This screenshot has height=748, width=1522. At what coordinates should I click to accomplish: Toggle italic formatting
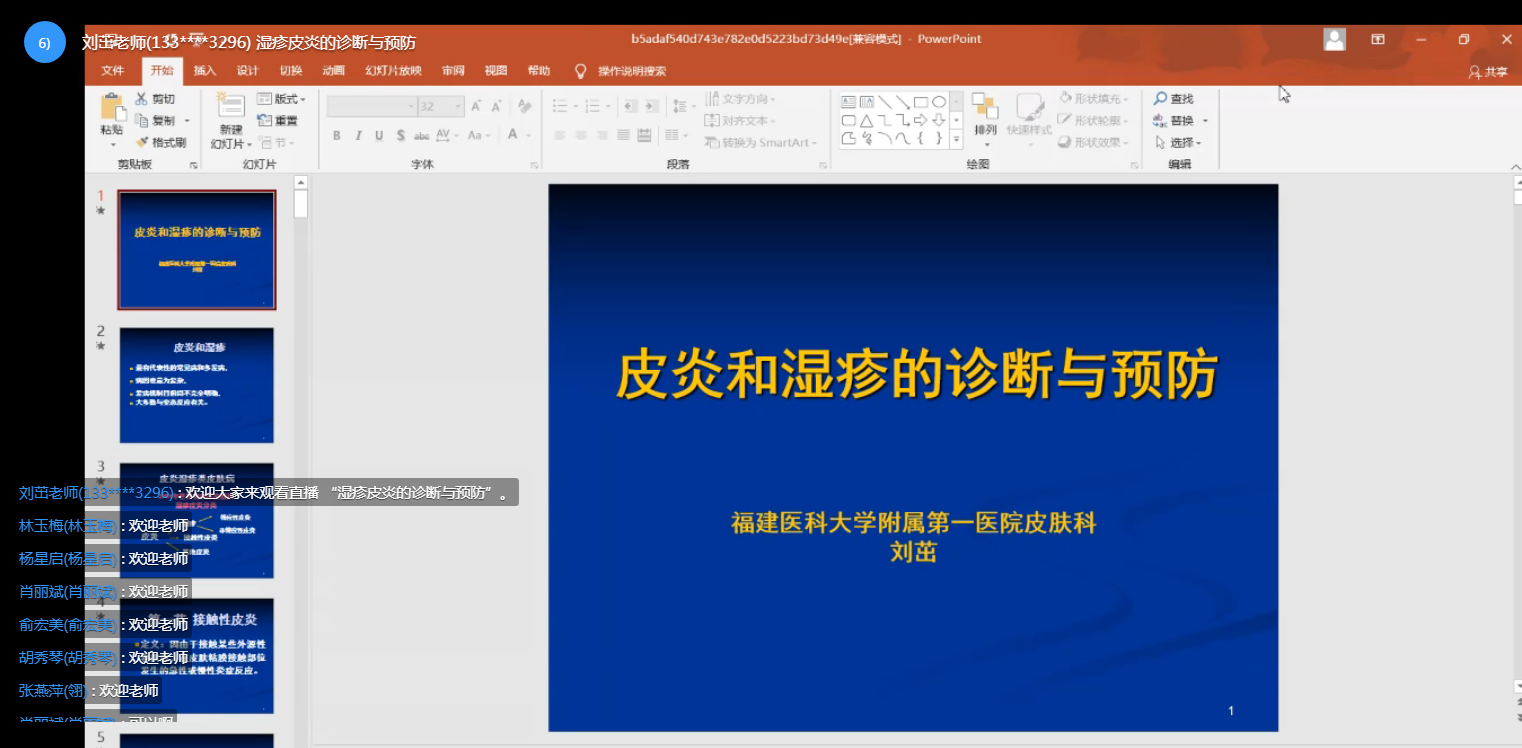pos(358,136)
